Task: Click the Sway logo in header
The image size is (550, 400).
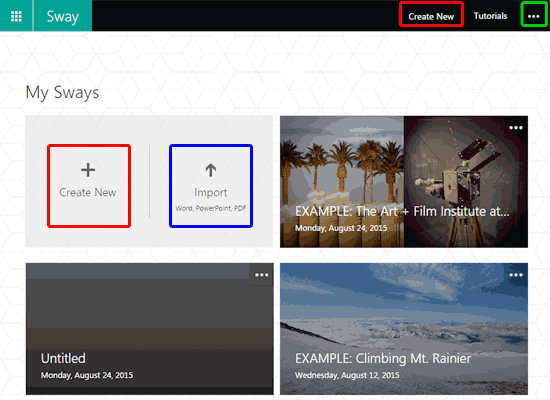Action: 63,16
